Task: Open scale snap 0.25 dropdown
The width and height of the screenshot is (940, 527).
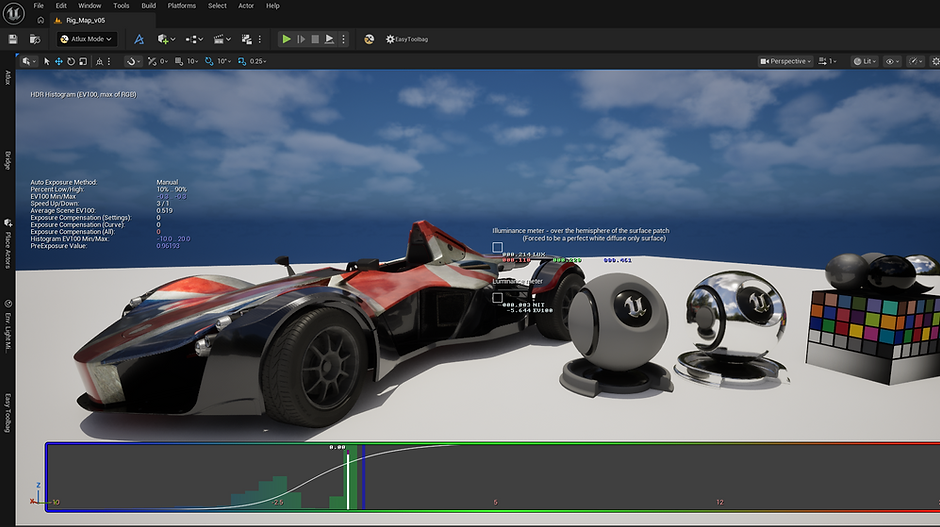Action: point(258,61)
